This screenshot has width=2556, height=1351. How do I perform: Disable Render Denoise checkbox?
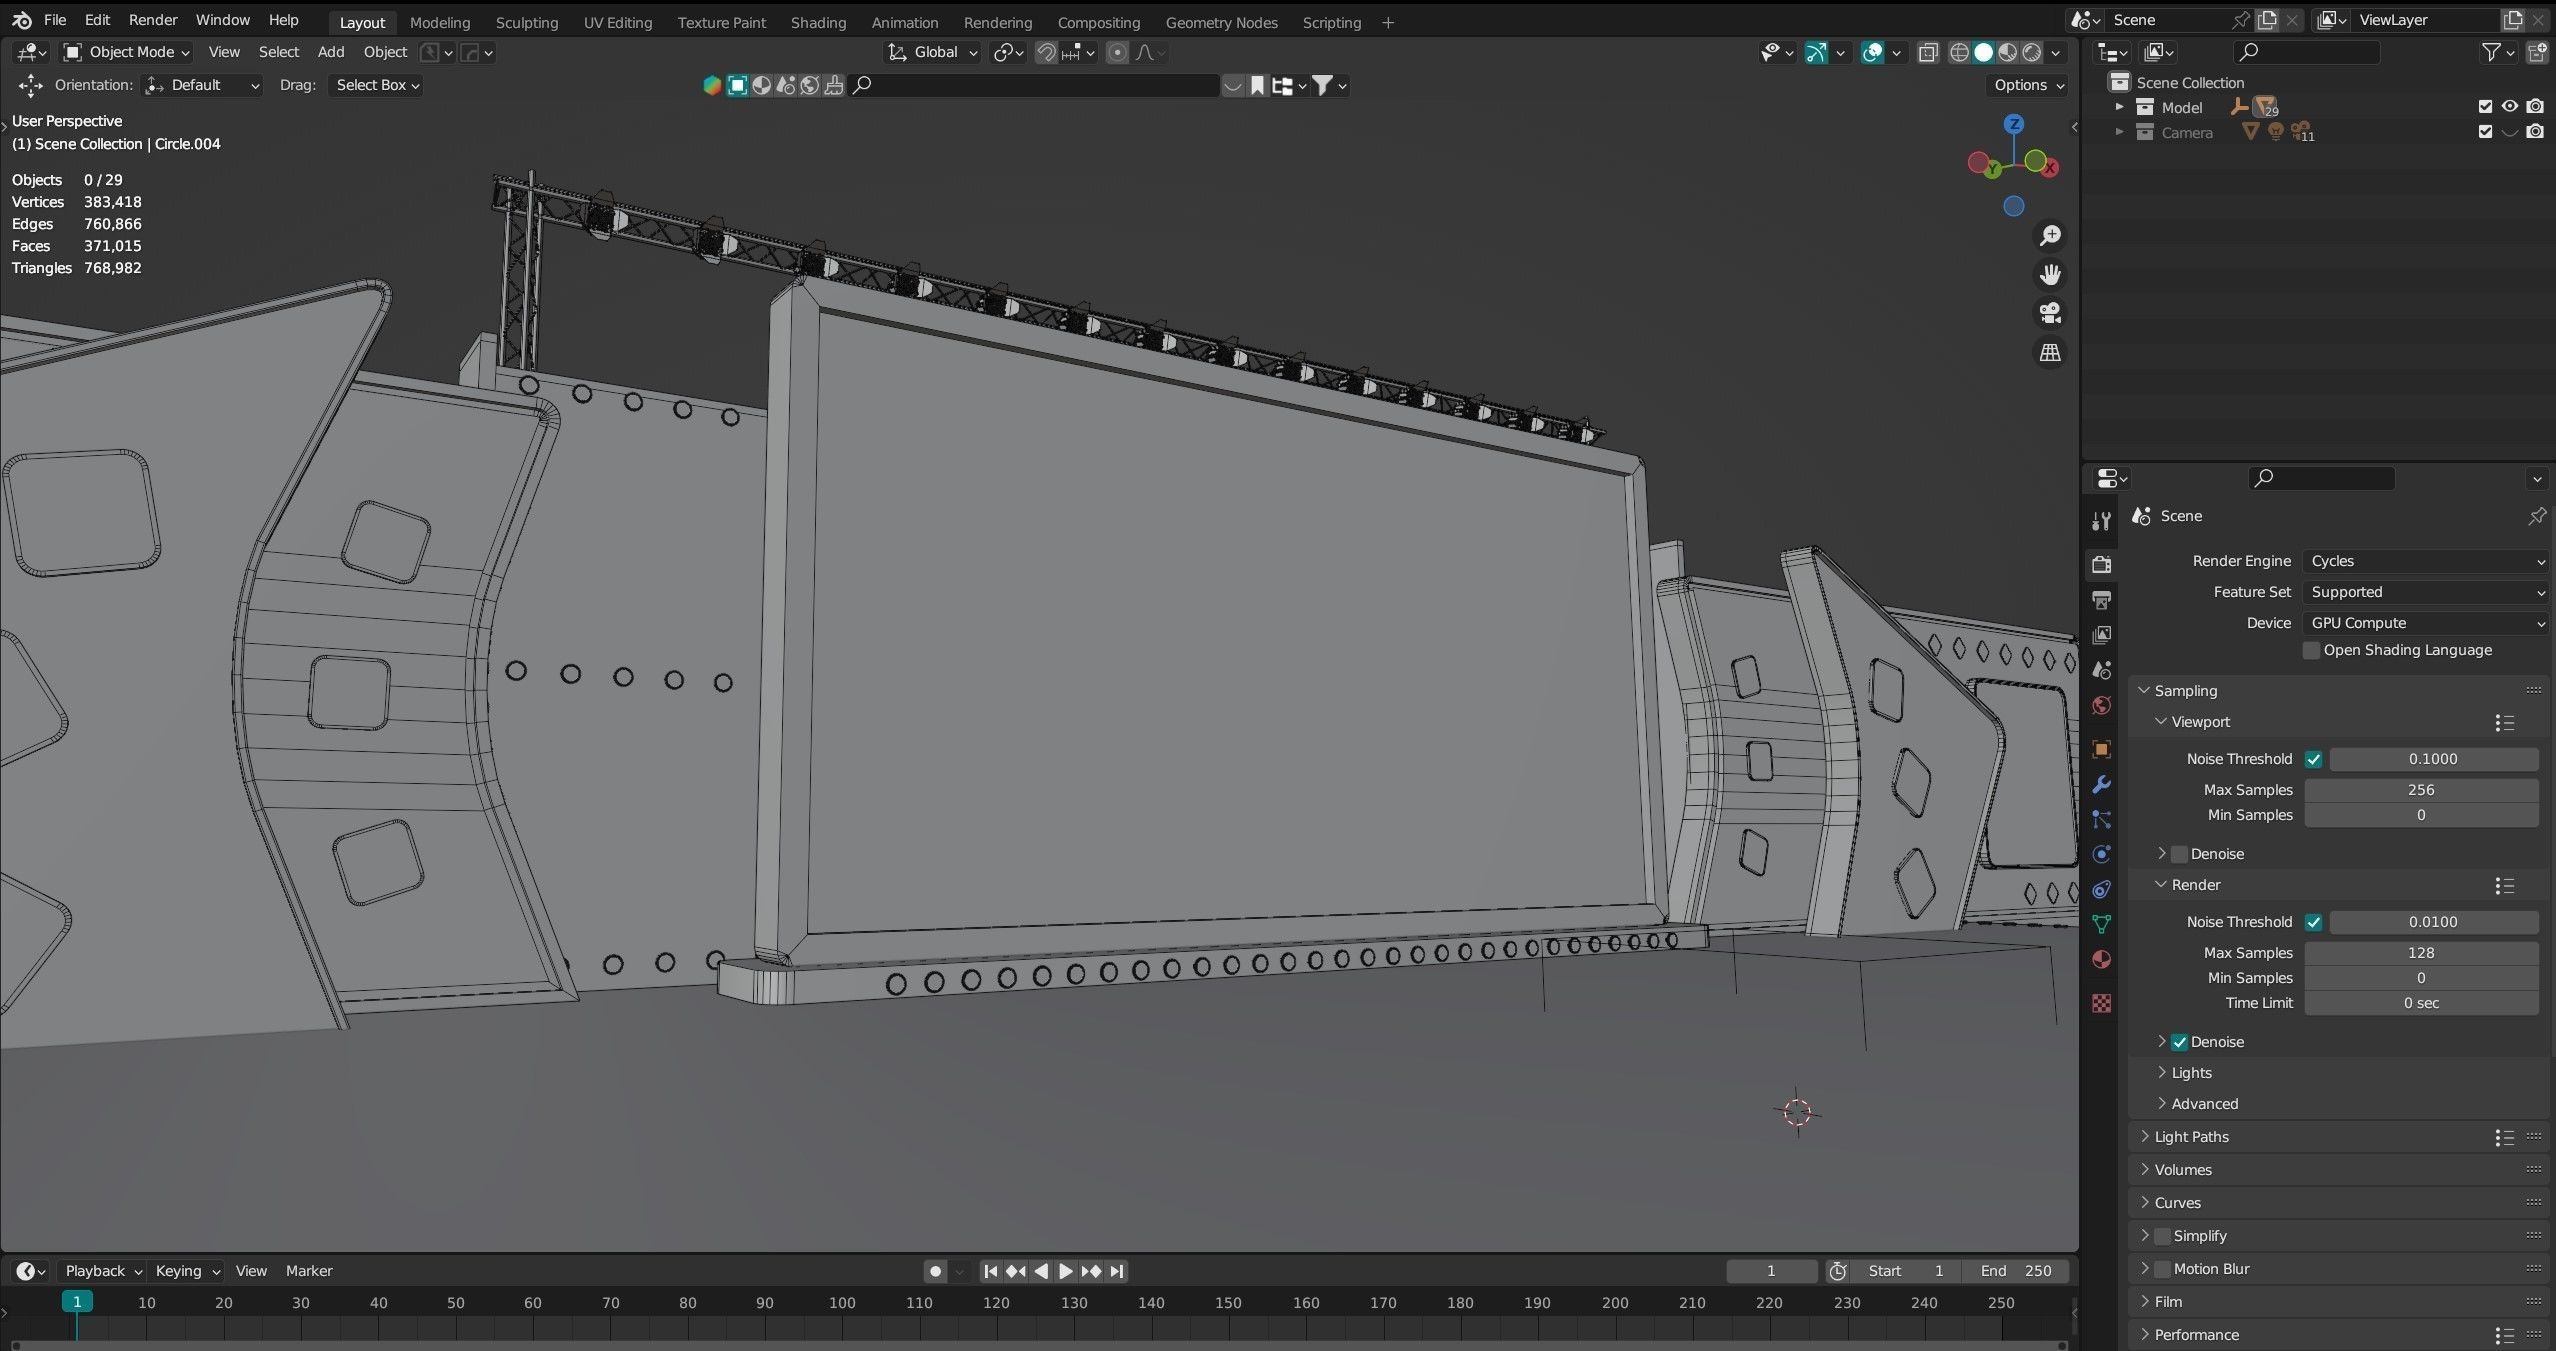[2179, 1042]
